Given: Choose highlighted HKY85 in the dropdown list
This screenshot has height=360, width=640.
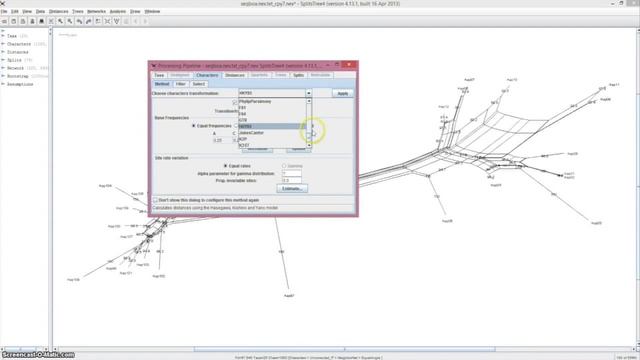Looking at the screenshot, I should (x=272, y=127).
